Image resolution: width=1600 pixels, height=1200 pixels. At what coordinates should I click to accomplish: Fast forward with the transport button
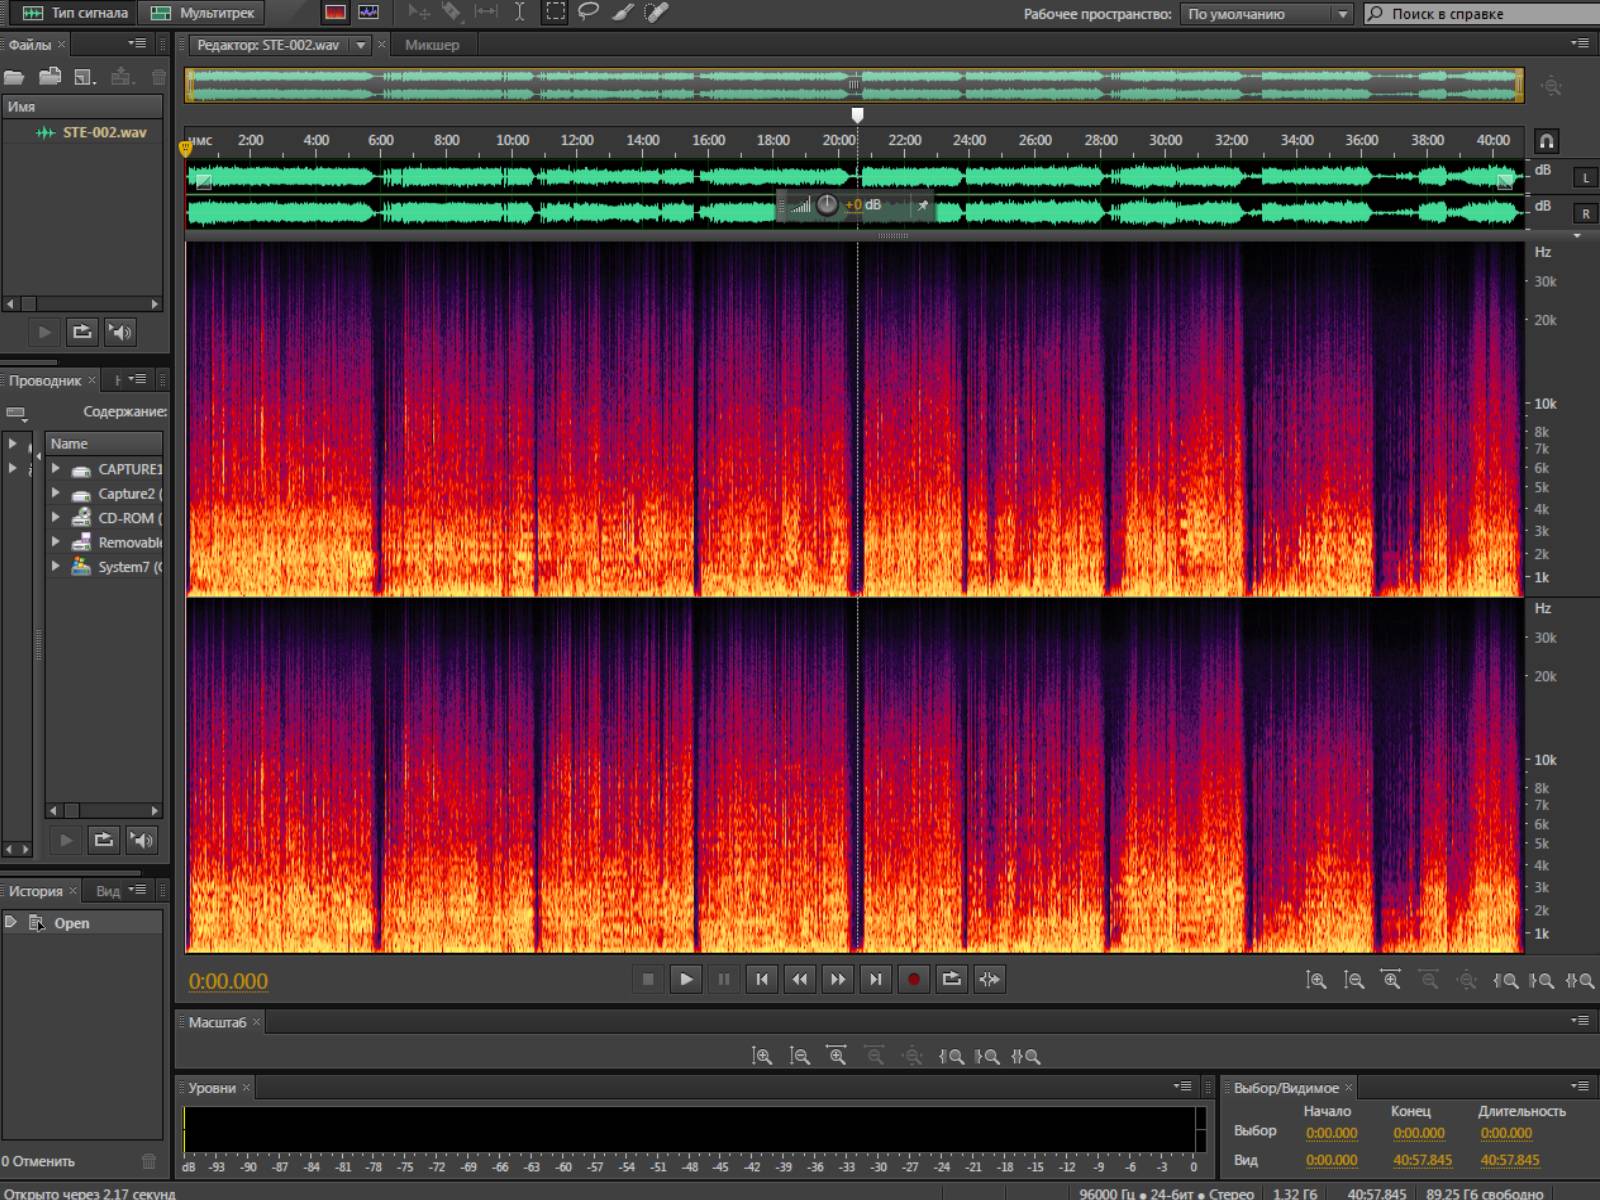pos(838,979)
